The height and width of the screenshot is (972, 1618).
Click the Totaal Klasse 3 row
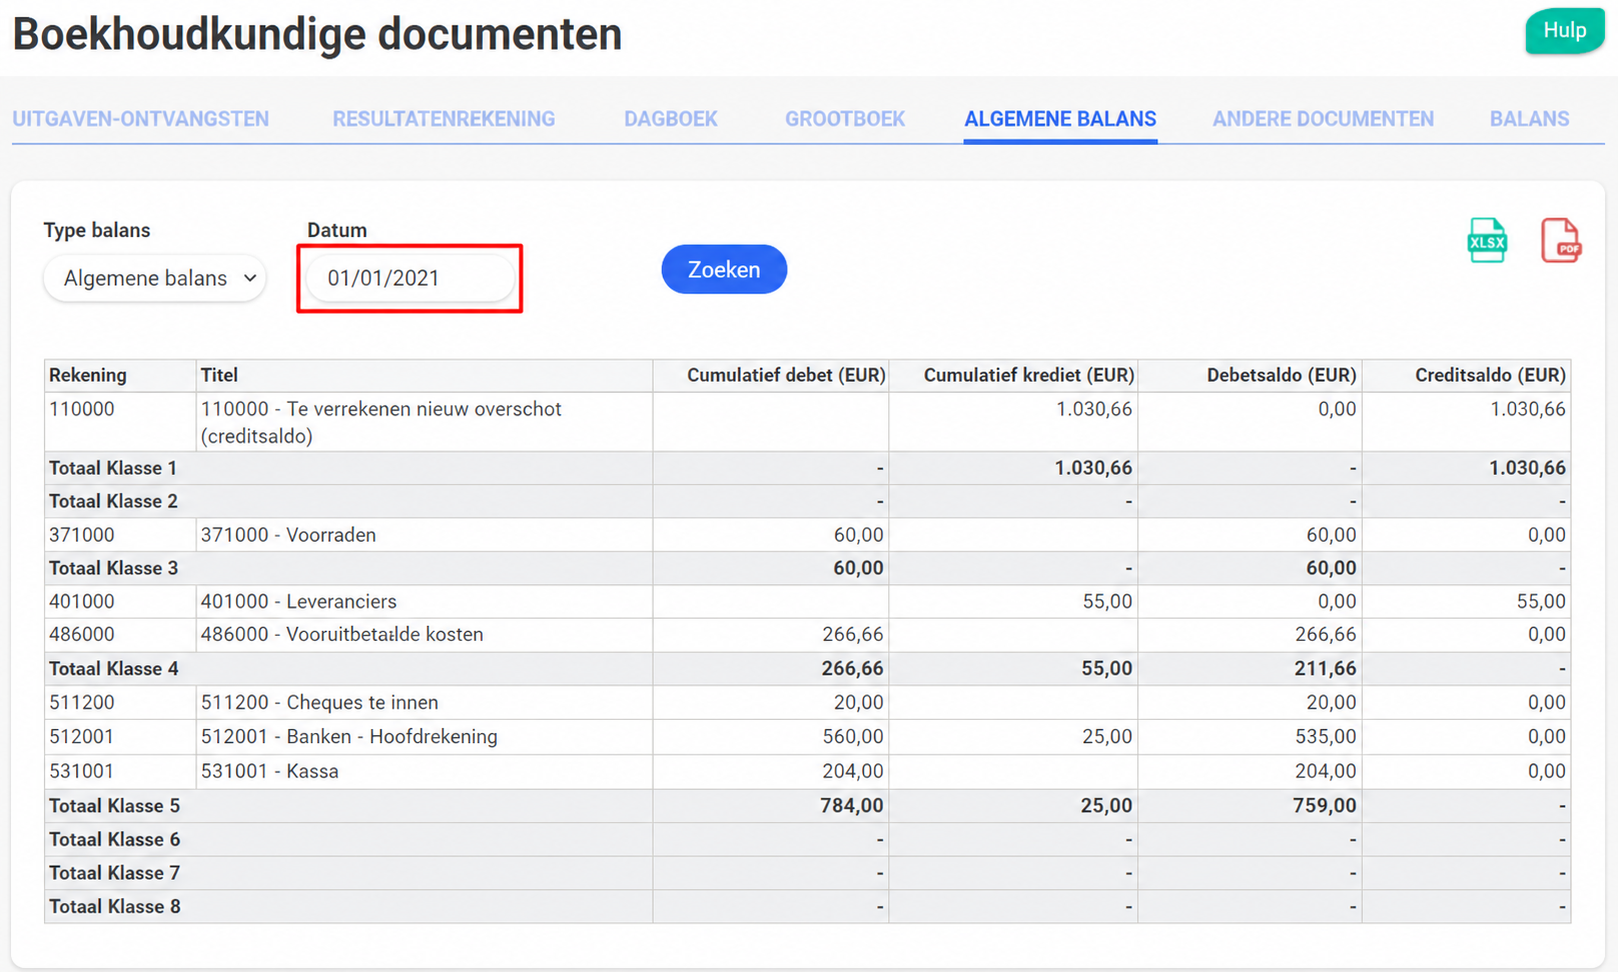coord(807,568)
